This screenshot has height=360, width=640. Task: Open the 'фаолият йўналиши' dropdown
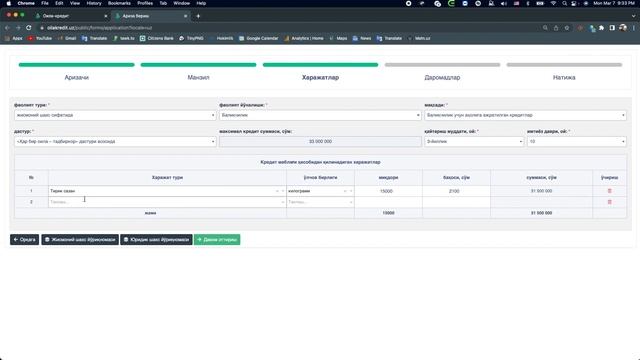(320, 115)
